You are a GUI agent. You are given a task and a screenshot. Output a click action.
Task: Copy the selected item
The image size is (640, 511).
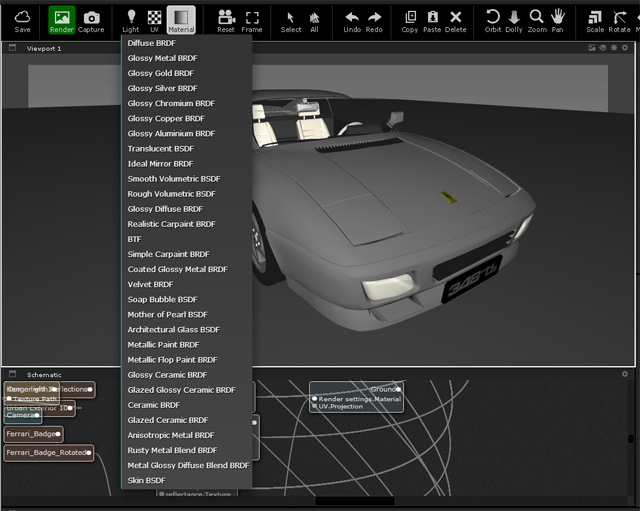click(410, 21)
